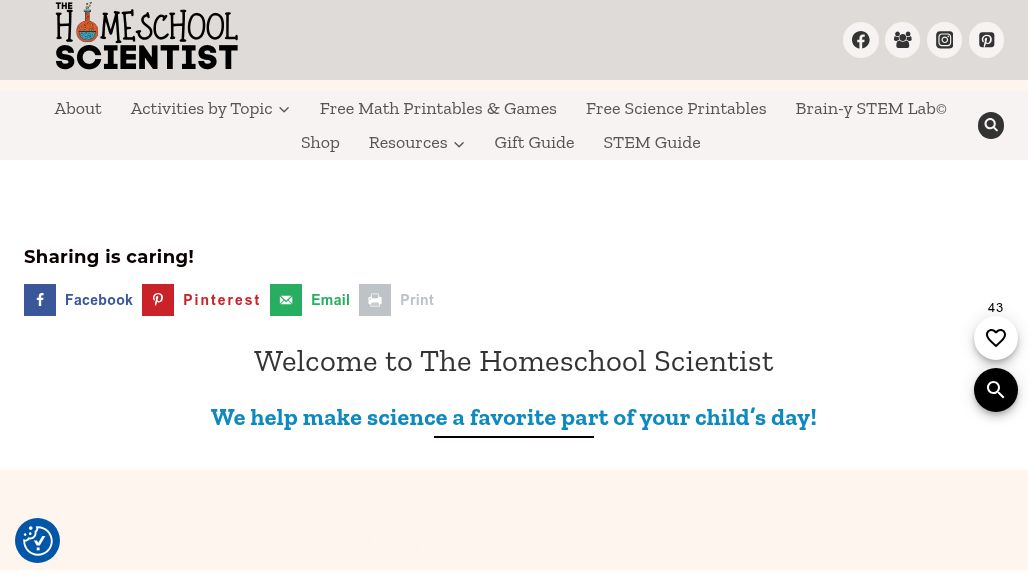Click the Print button
1028x578 pixels.
[x=397, y=300]
